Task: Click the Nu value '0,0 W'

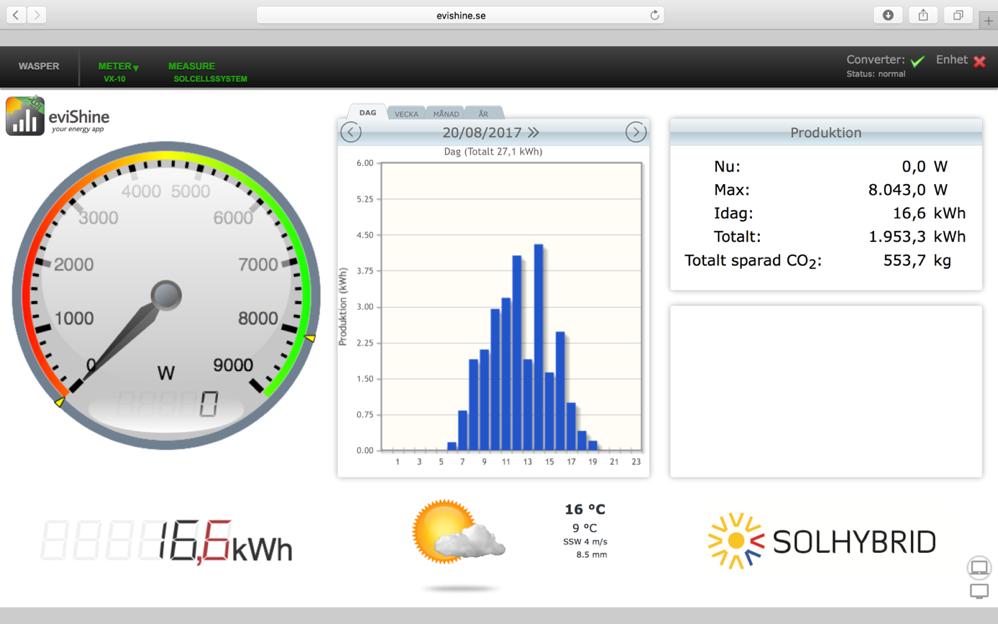Action: click(x=924, y=167)
